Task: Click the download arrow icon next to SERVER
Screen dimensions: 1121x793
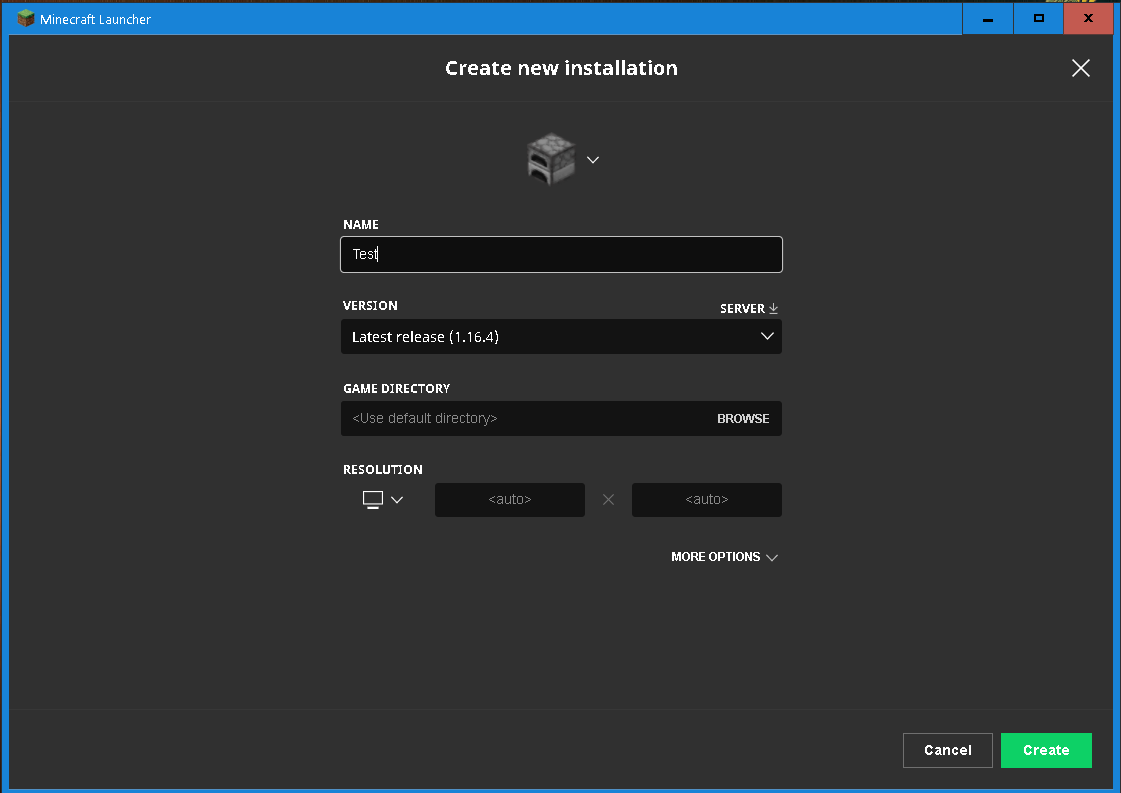Action: click(x=774, y=309)
